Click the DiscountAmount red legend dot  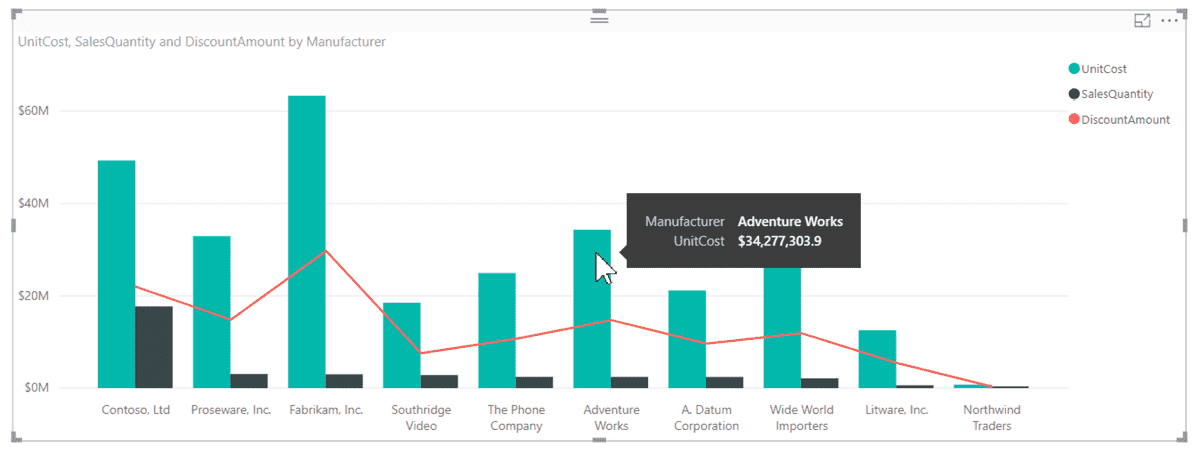(x=1074, y=119)
